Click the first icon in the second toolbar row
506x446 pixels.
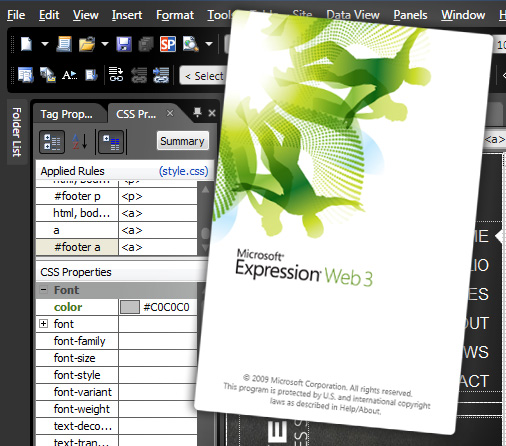(26, 75)
